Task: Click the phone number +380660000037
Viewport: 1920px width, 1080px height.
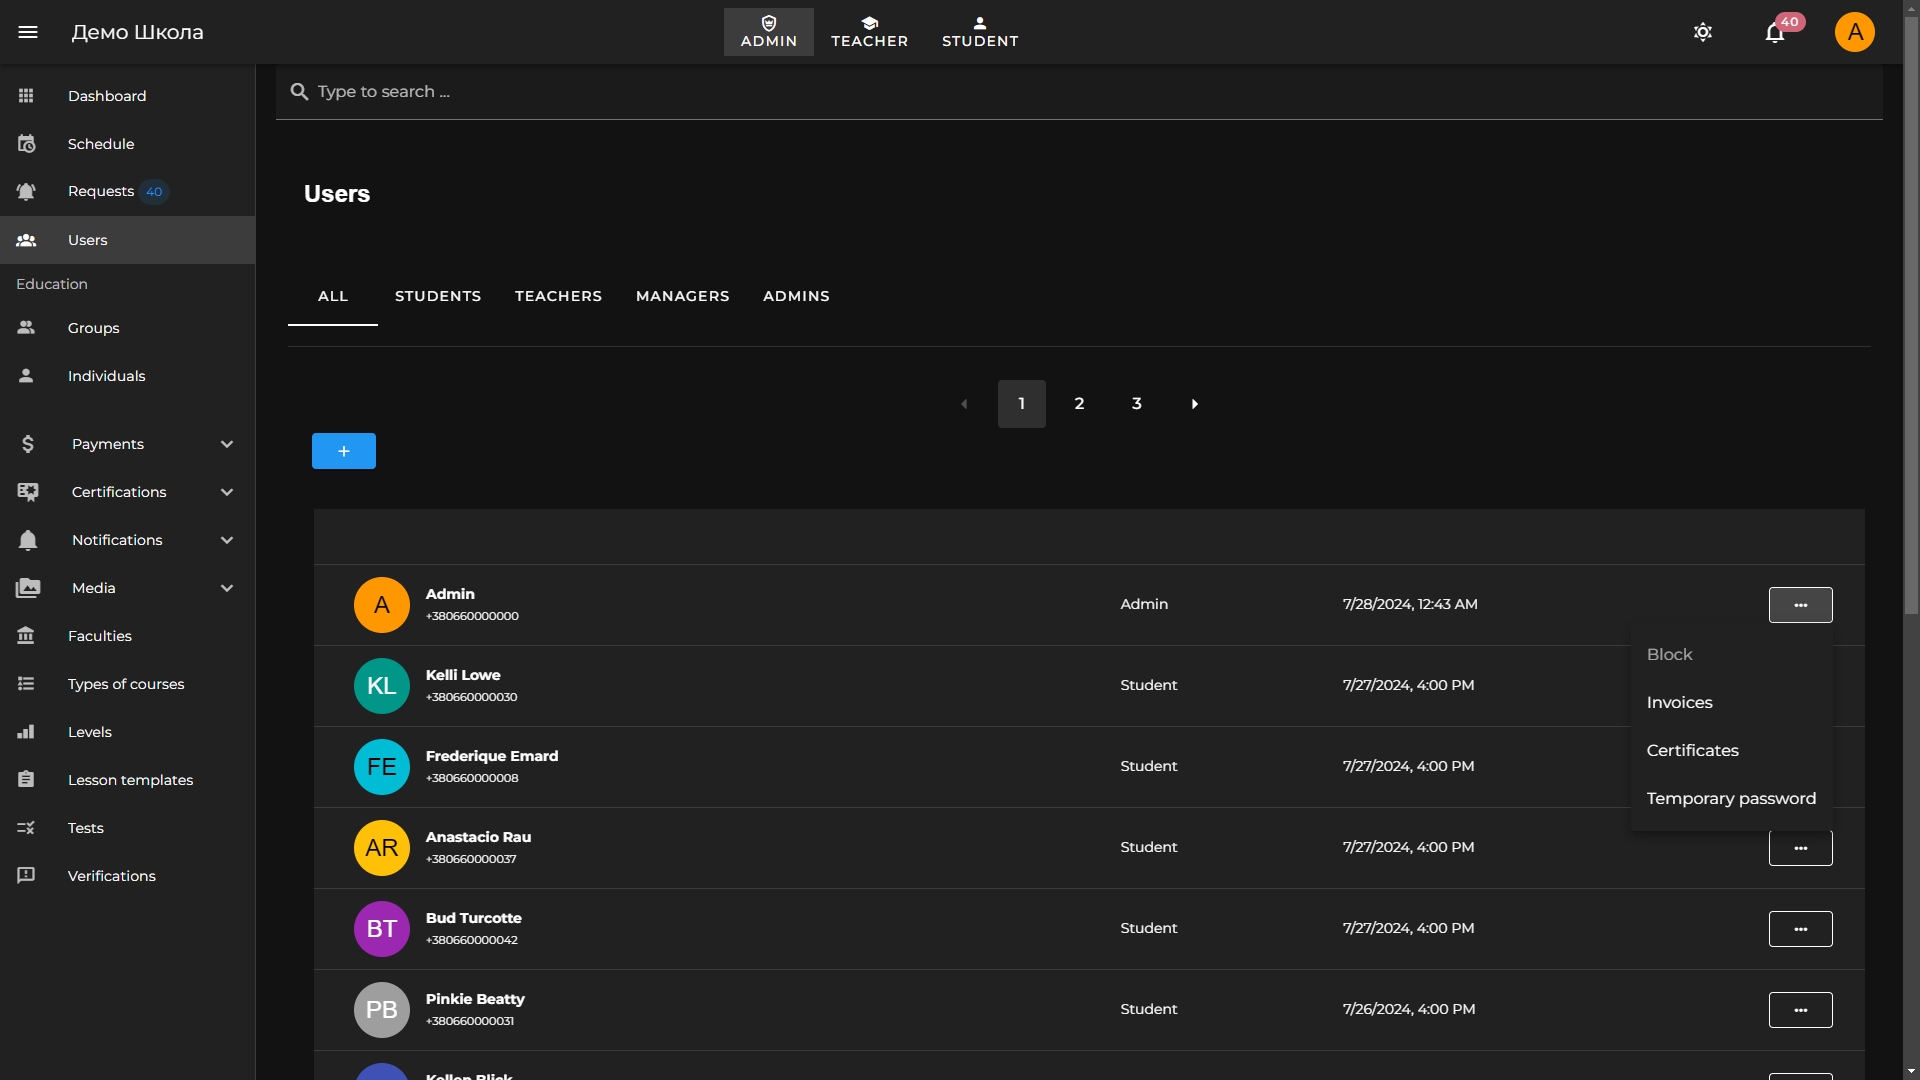Action: coord(471,859)
